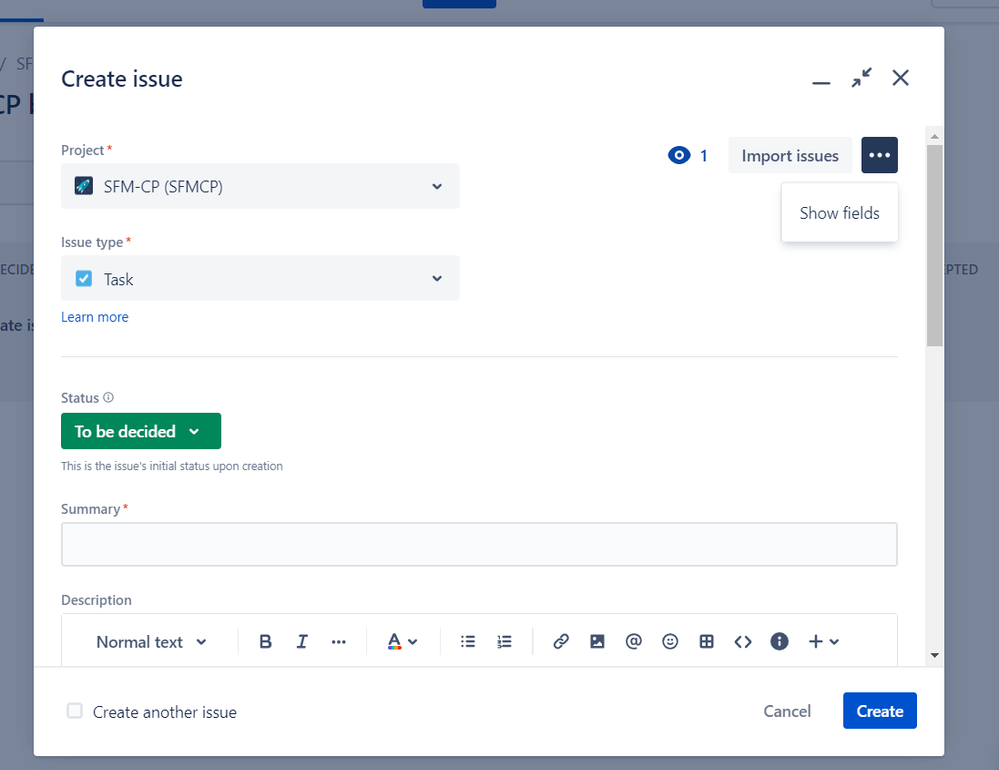Open the Learn more link

tap(95, 317)
